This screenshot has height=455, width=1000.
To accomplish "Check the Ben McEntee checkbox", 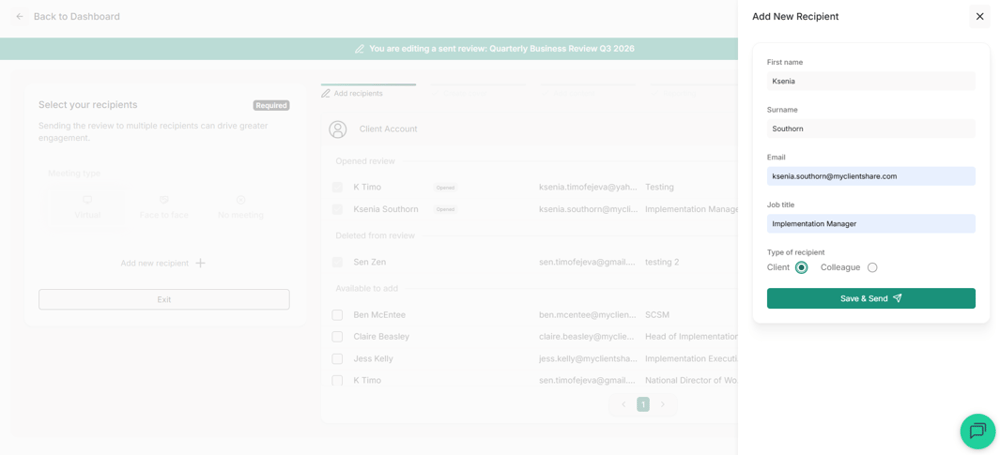I will click(x=337, y=315).
